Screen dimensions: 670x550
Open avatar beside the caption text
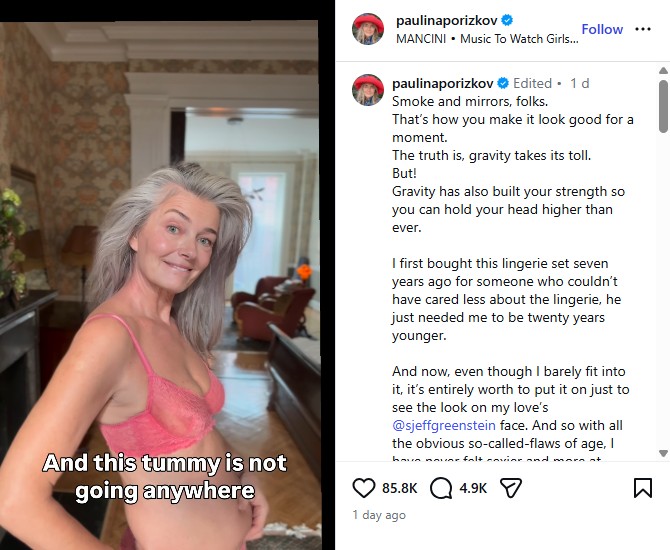tap(368, 90)
